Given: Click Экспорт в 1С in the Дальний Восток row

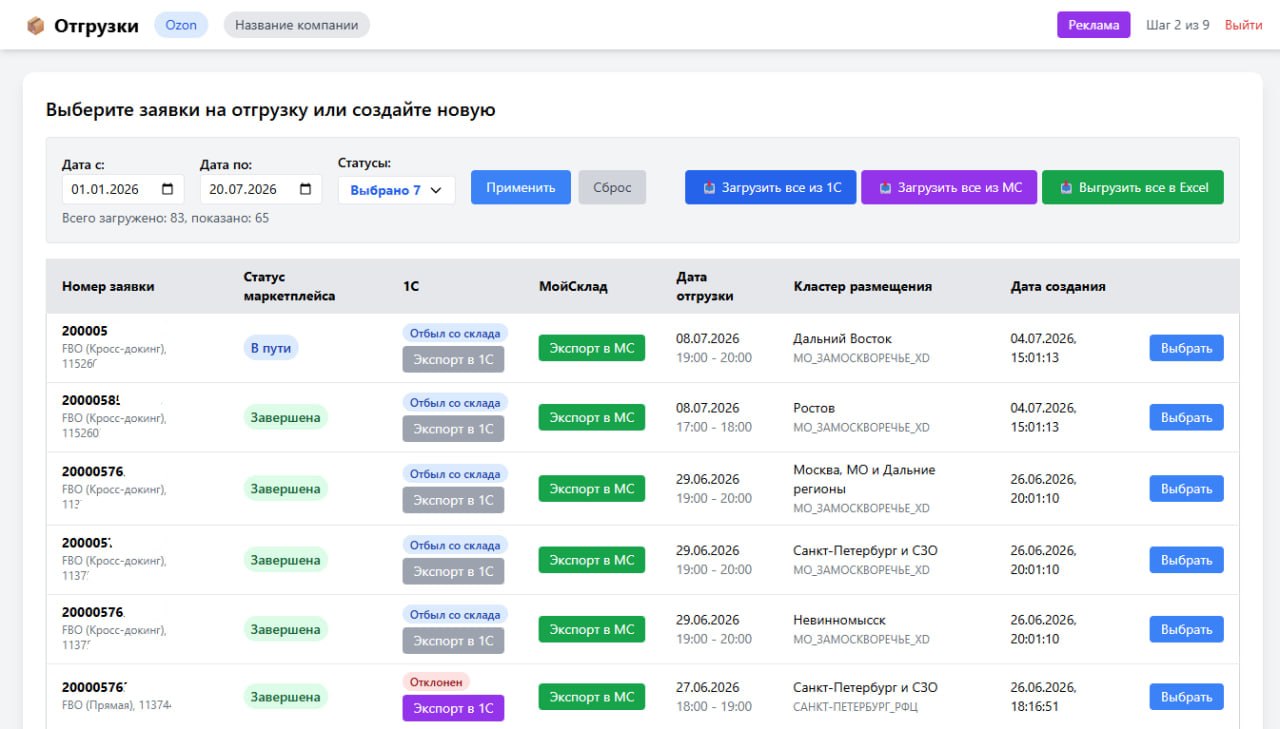Looking at the screenshot, I should coord(454,359).
